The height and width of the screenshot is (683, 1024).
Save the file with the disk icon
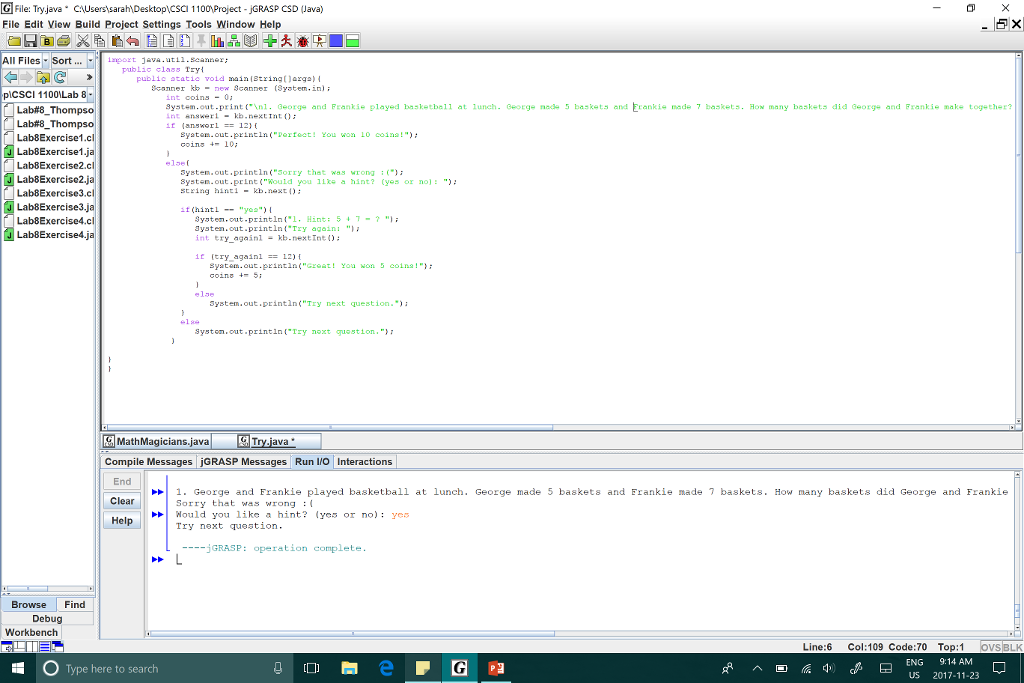coord(28,40)
